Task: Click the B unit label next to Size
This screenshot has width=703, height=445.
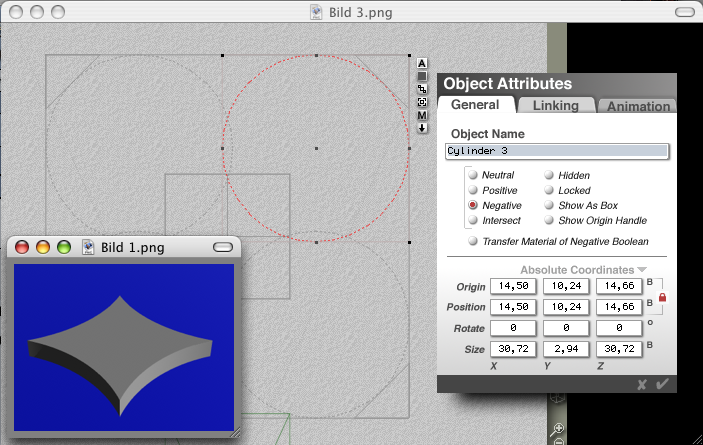Action: [650, 345]
